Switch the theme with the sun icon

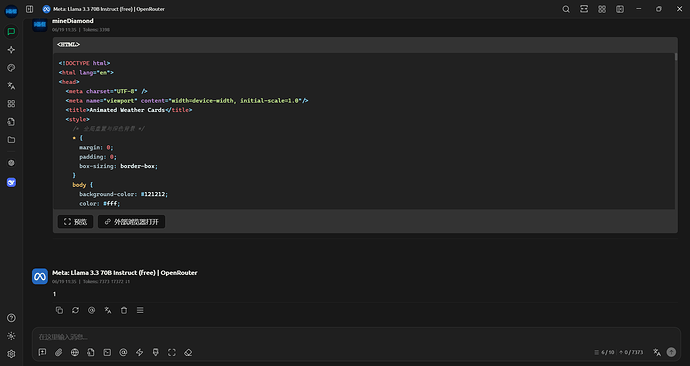point(11,336)
